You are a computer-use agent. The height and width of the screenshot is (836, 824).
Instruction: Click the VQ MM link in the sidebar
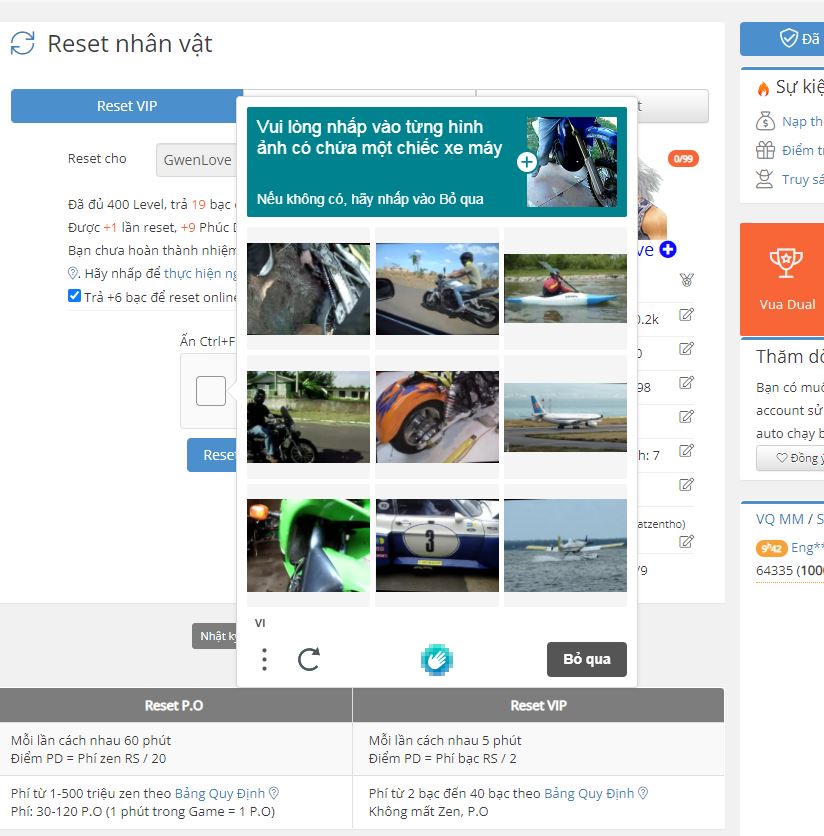(x=779, y=519)
